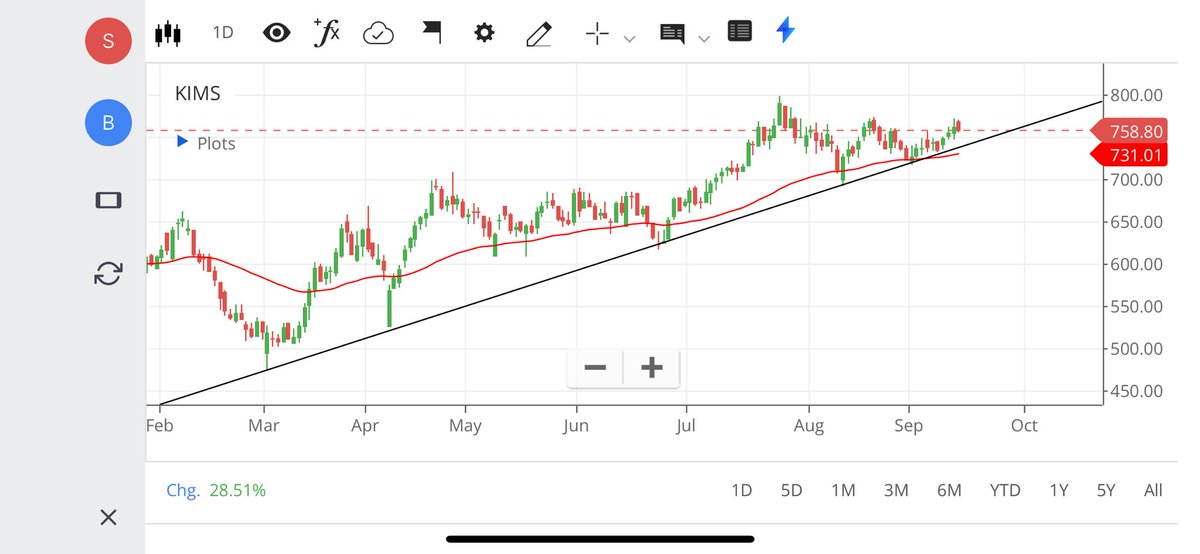Open the candlestick chart type selector
Screen dimensions: 1200x554
click(x=168, y=33)
